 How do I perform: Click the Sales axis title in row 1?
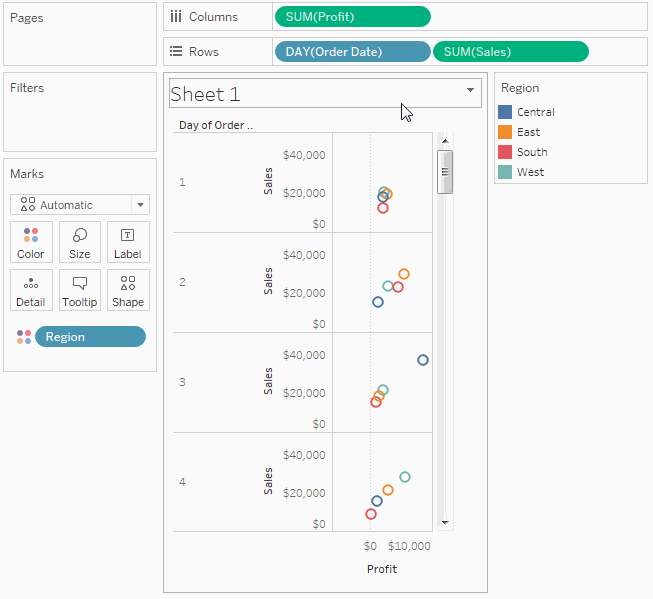[x=268, y=182]
